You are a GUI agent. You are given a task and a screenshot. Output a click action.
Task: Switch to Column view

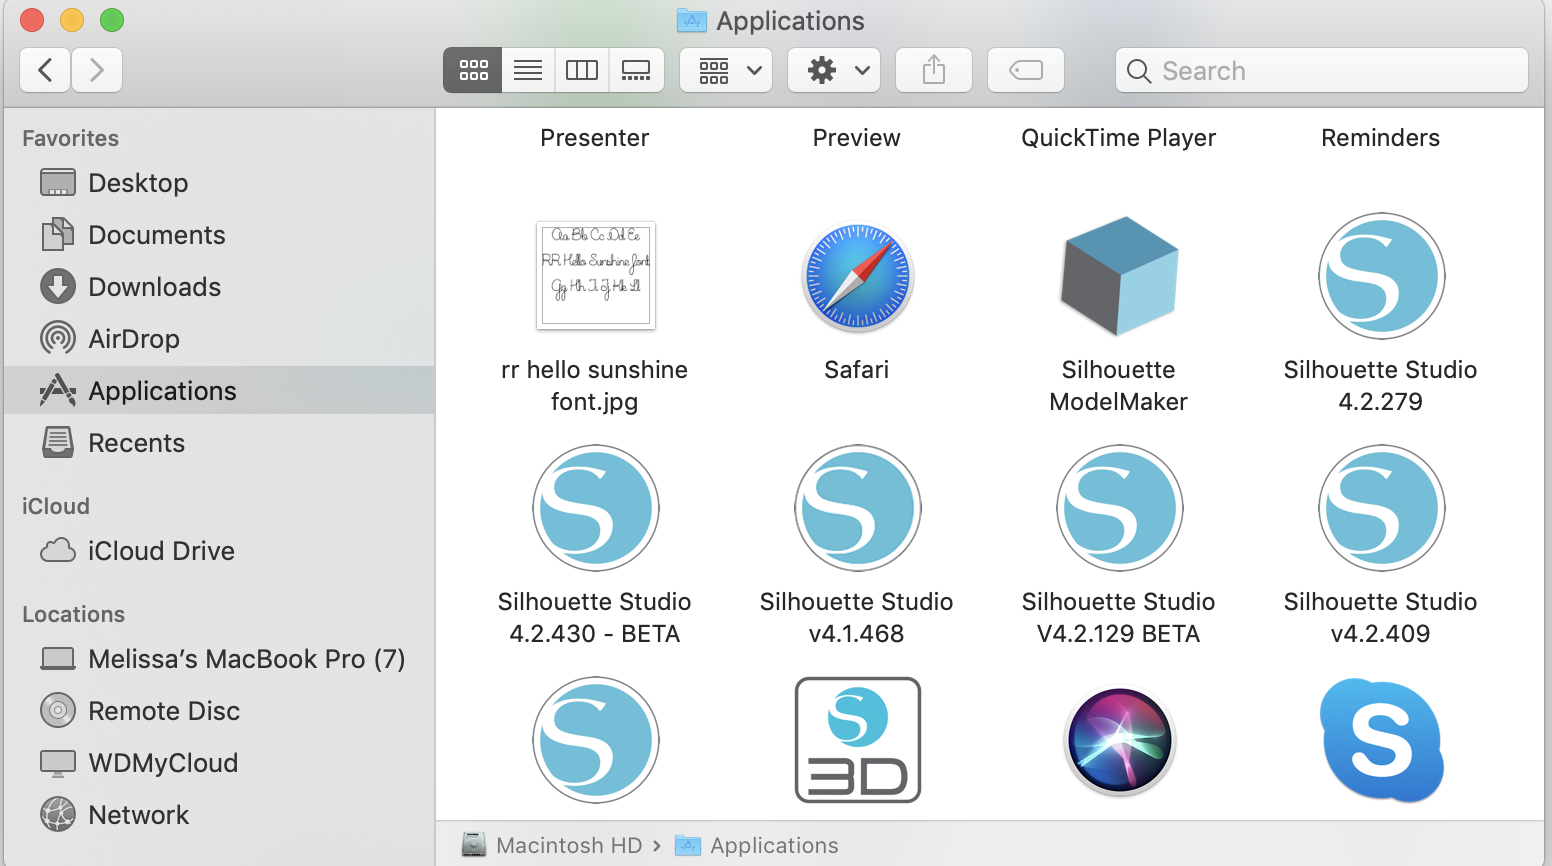(581, 70)
